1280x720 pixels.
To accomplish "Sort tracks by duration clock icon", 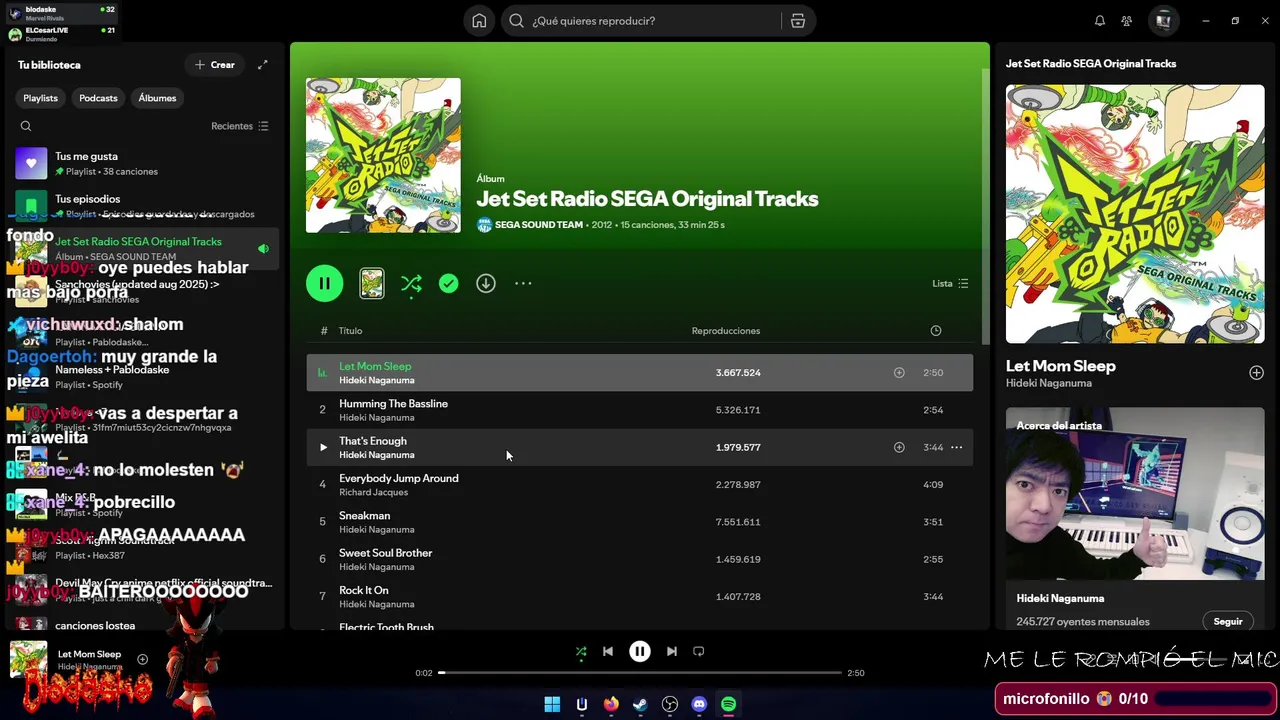I will (x=936, y=331).
